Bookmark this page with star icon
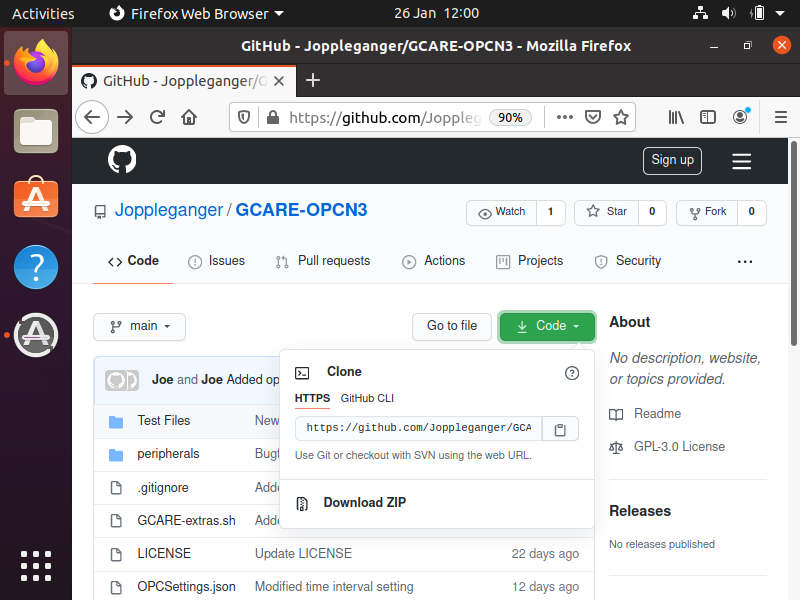Screen dimensions: 800x600 click(621, 117)
